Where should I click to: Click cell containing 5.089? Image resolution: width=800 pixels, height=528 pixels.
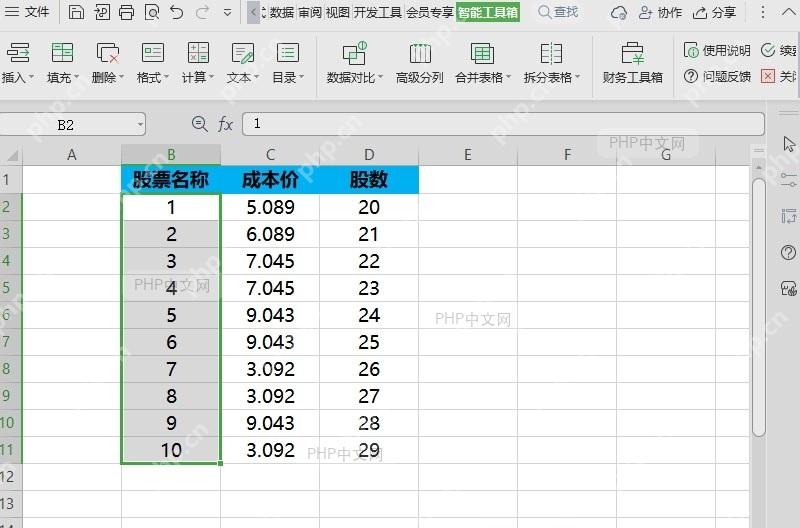point(270,207)
